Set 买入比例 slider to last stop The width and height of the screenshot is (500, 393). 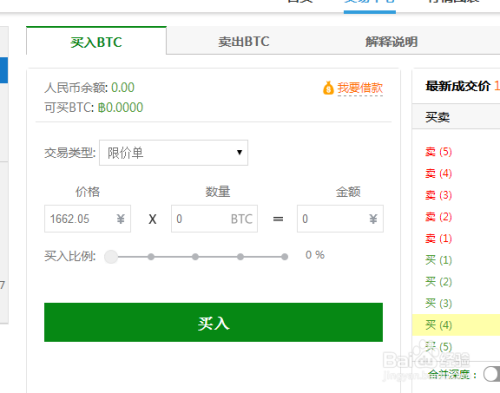point(284,257)
